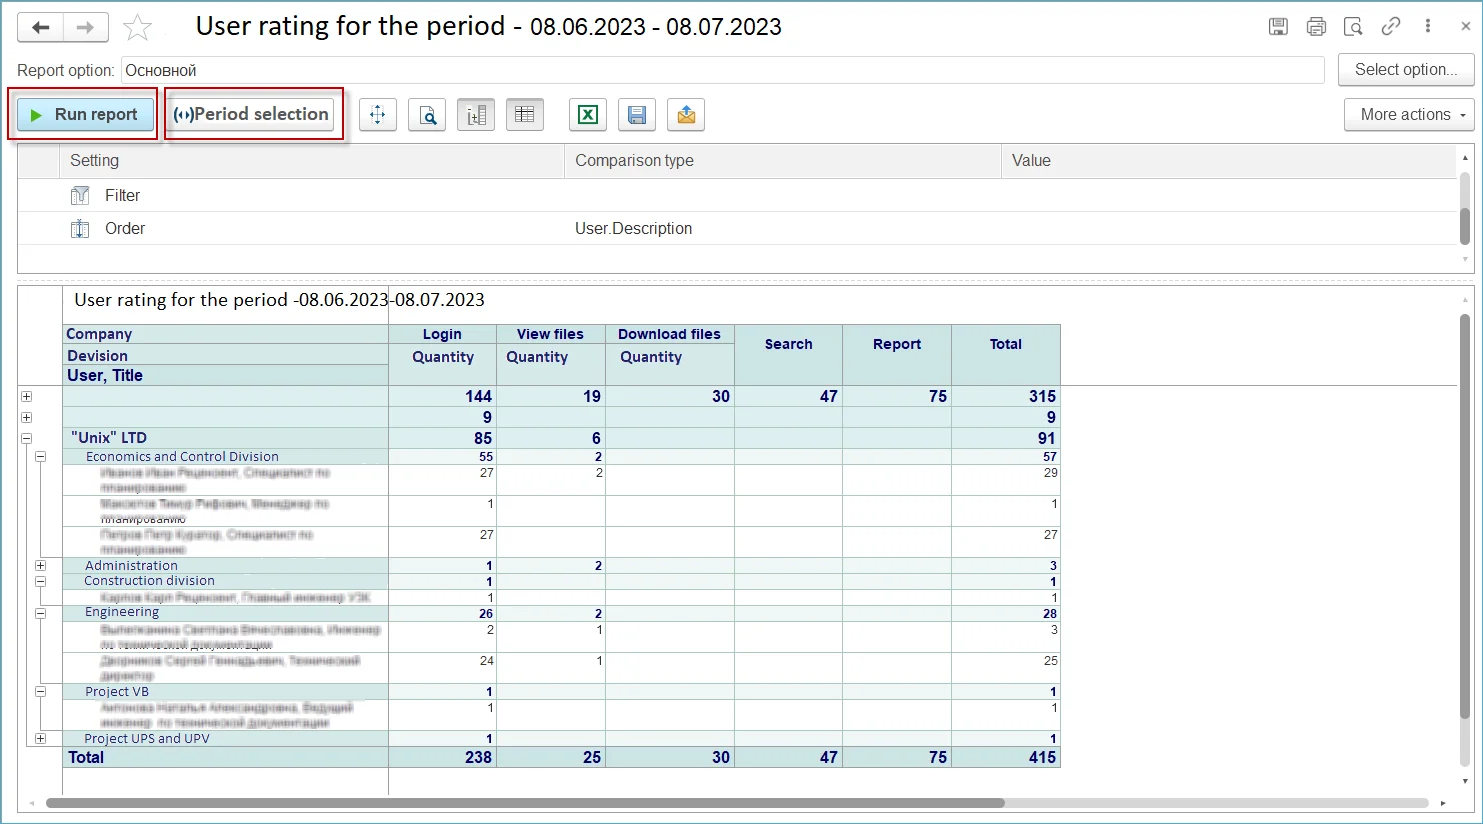Collapse the "Unix" LTD company group
The image size is (1483, 824).
(27, 438)
